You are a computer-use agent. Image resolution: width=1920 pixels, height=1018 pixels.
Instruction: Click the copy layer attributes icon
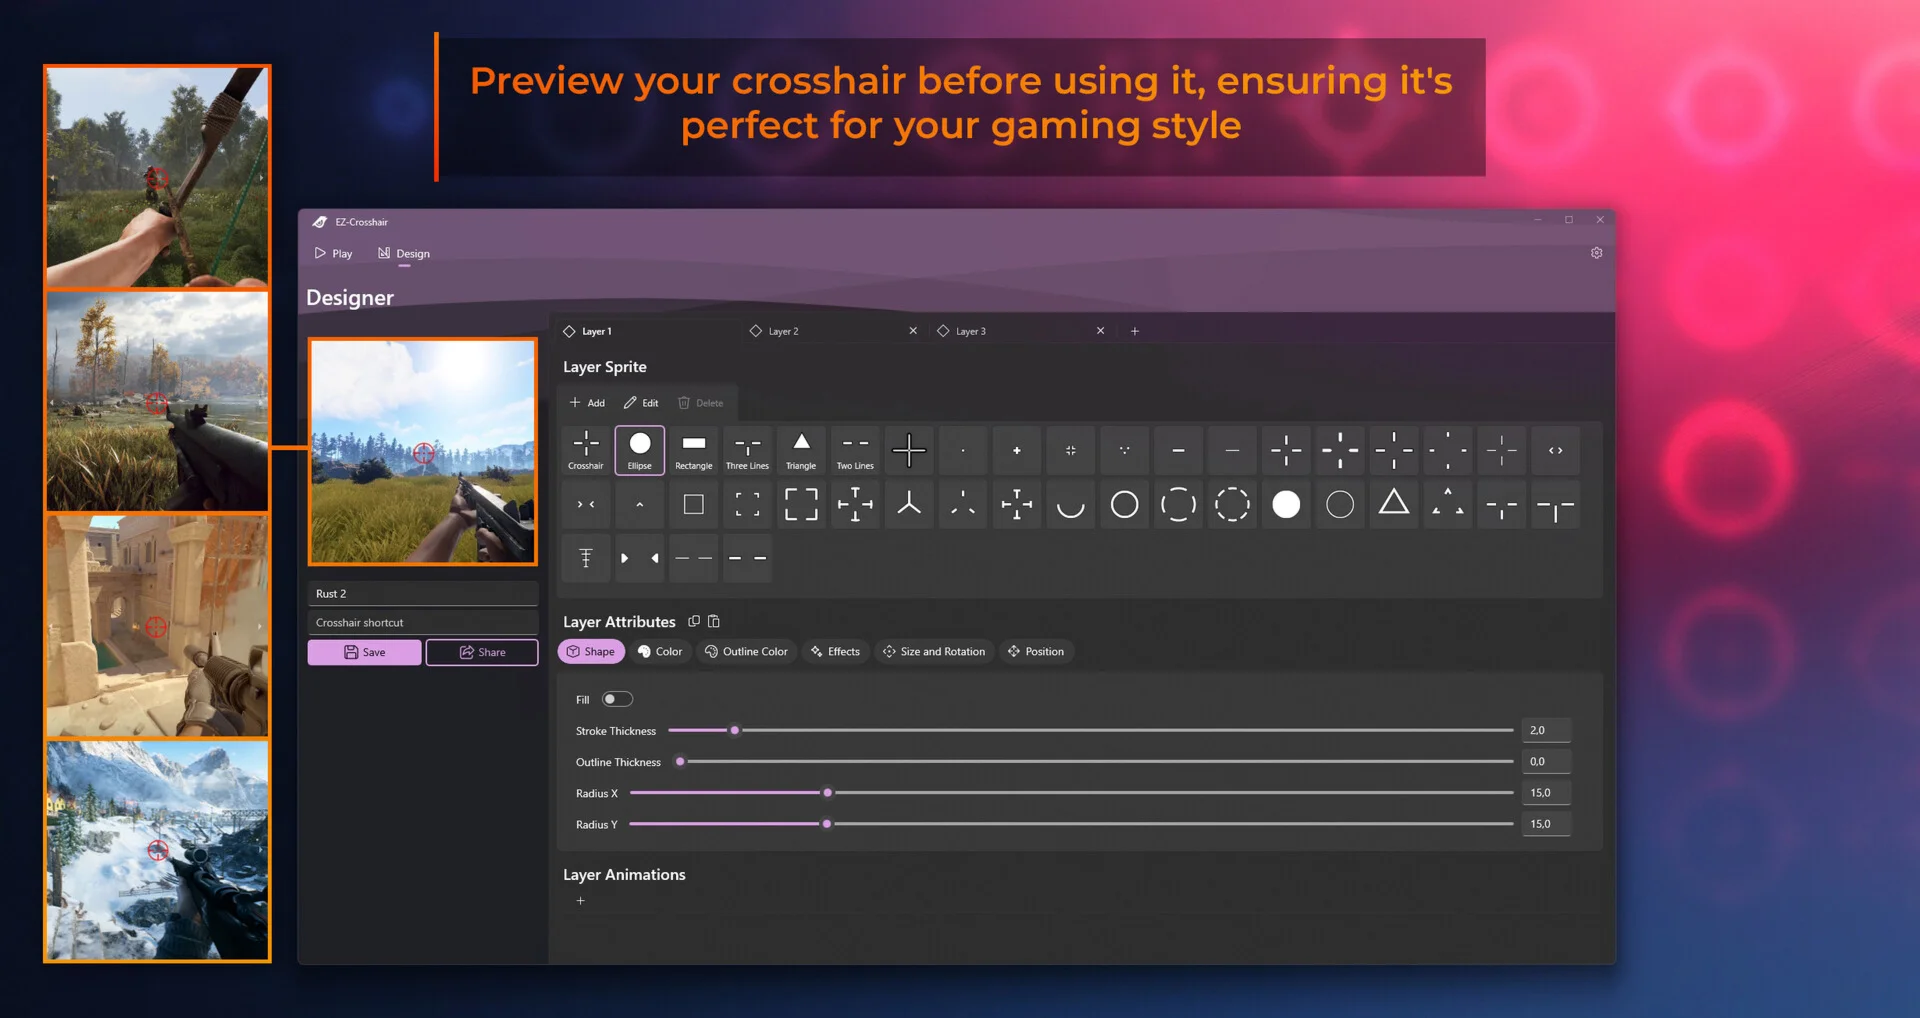click(x=694, y=621)
